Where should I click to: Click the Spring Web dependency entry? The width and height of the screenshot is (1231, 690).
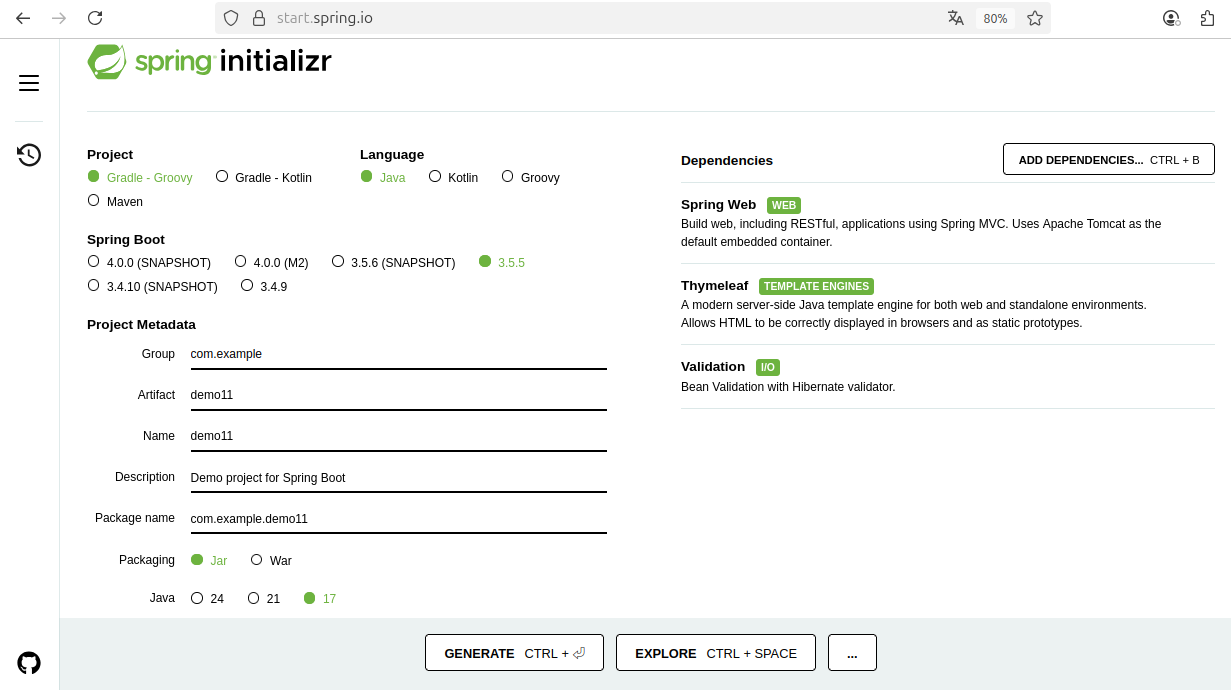click(948, 223)
